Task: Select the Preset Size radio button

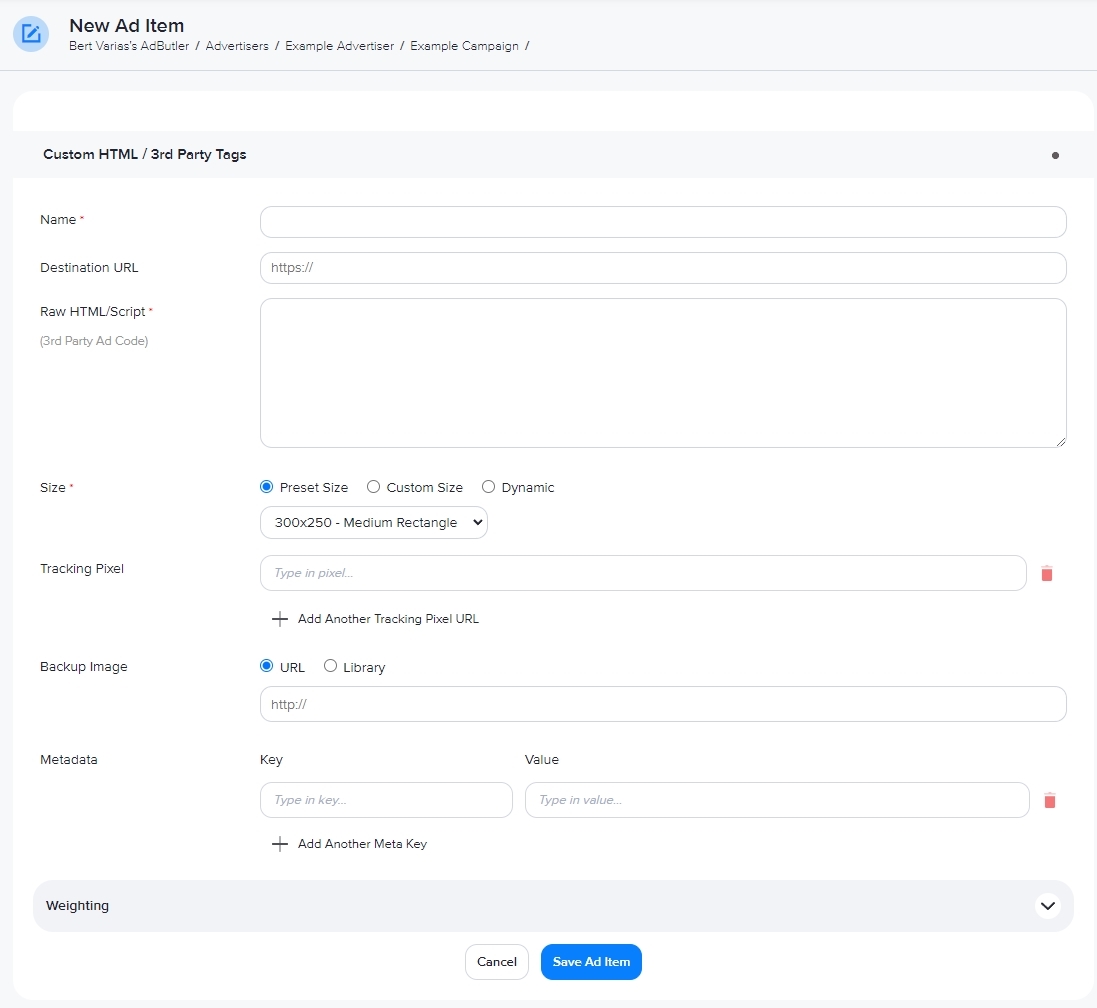Action: (267, 487)
